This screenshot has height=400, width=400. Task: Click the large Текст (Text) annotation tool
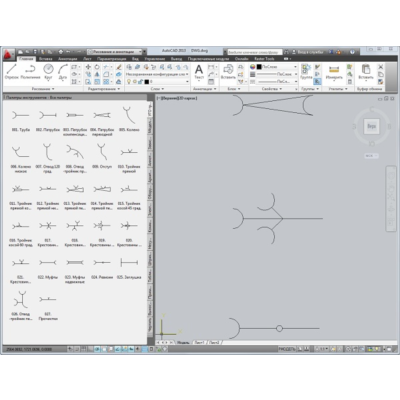pos(199,72)
